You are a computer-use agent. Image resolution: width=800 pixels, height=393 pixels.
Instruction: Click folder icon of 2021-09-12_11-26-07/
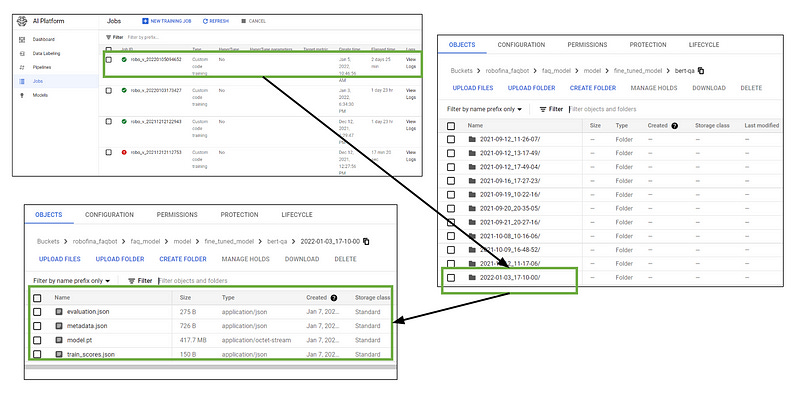(472, 139)
